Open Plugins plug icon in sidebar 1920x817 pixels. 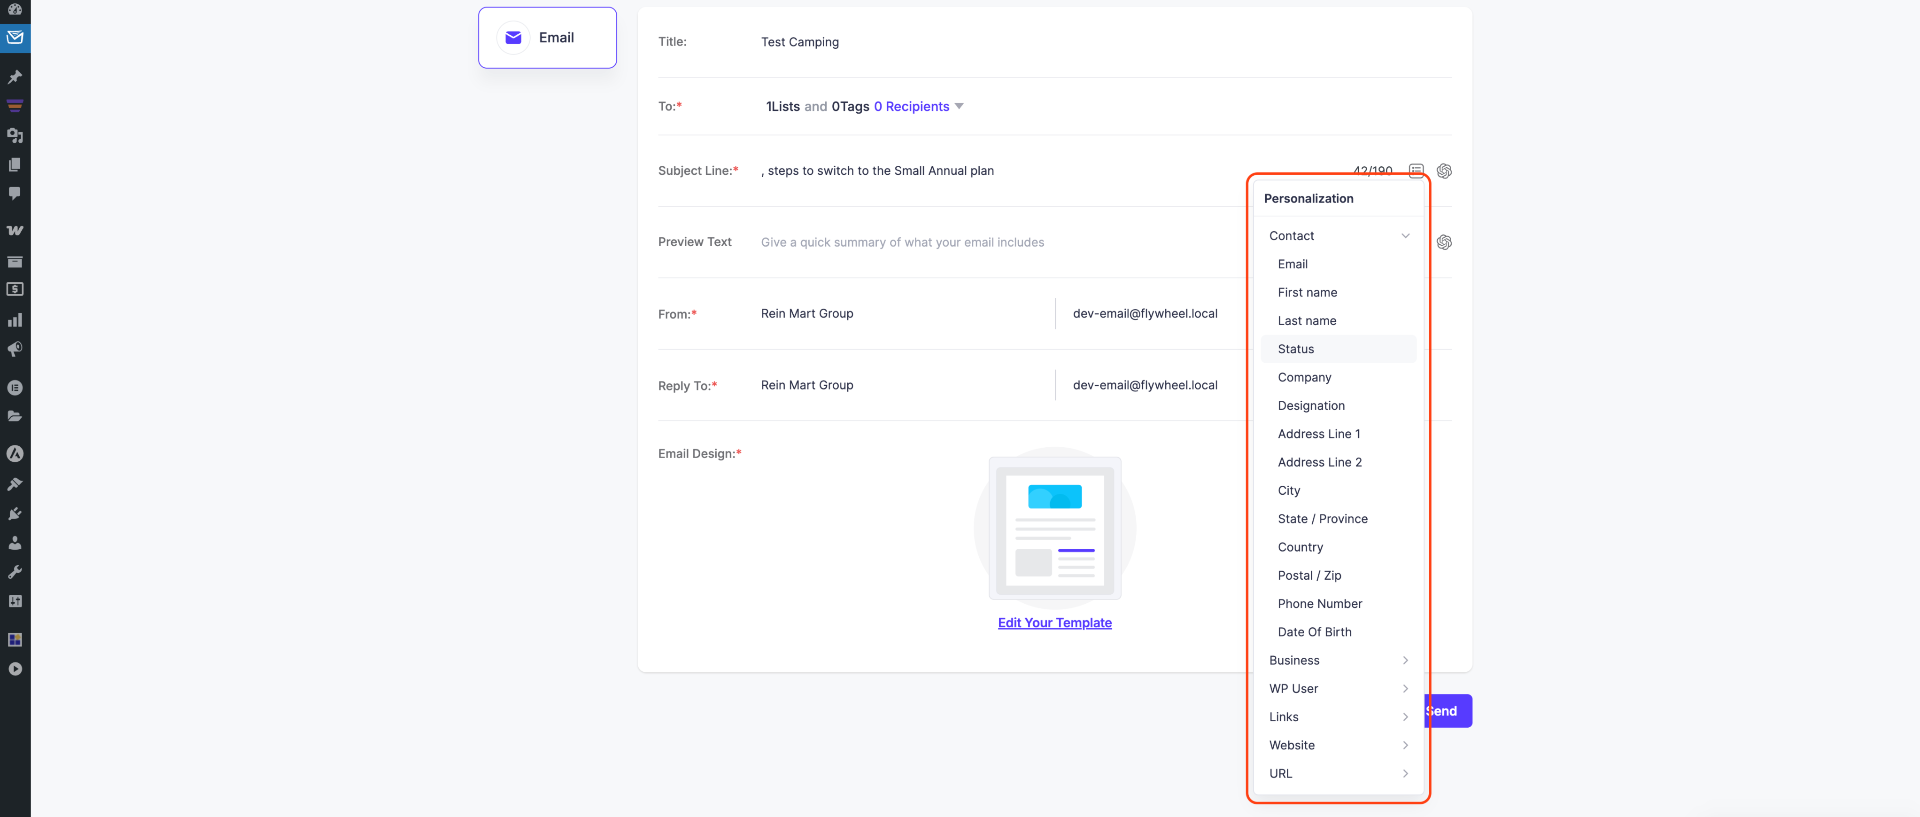click(x=15, y=513)
